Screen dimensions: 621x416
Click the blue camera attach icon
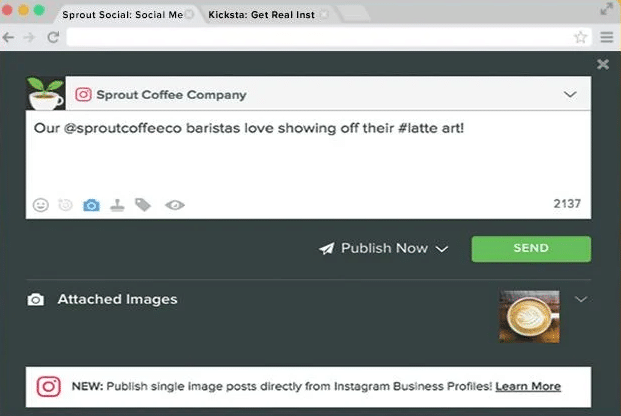[x=91, y=205]
